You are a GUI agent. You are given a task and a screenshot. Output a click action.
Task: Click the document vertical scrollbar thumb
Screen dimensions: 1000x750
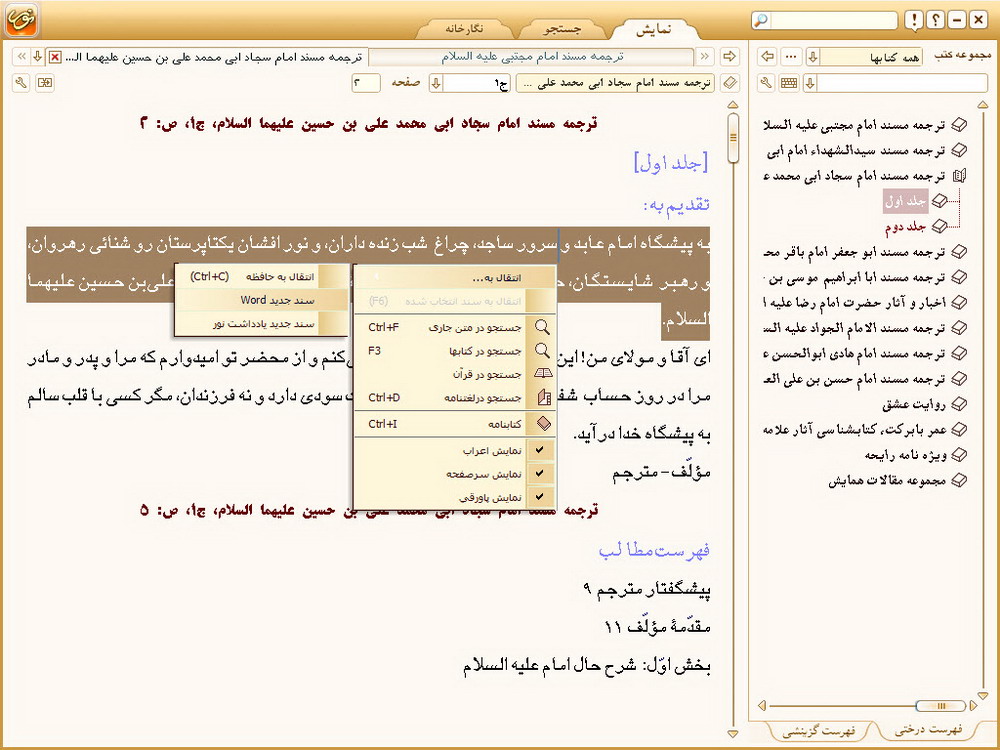pos(733,138)
